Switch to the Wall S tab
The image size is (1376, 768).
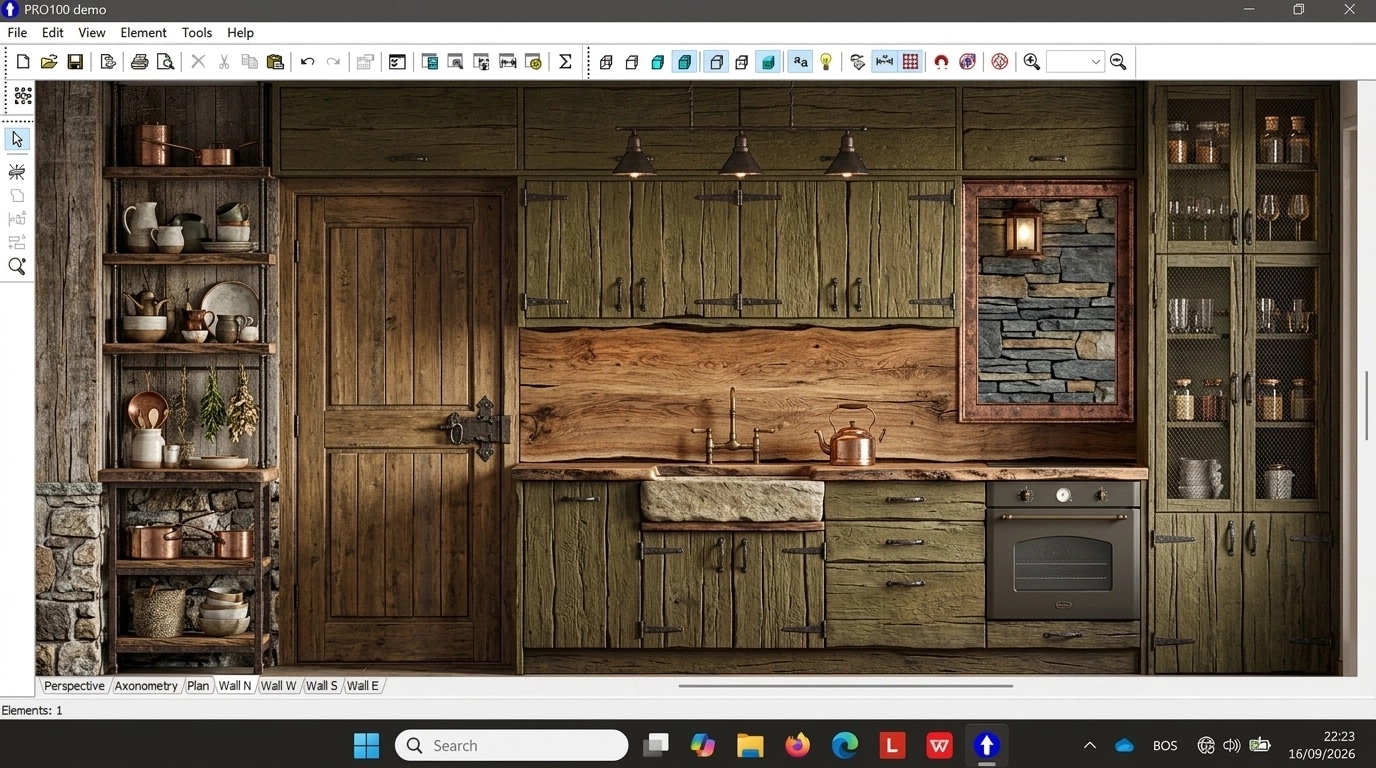coord(322,686)
